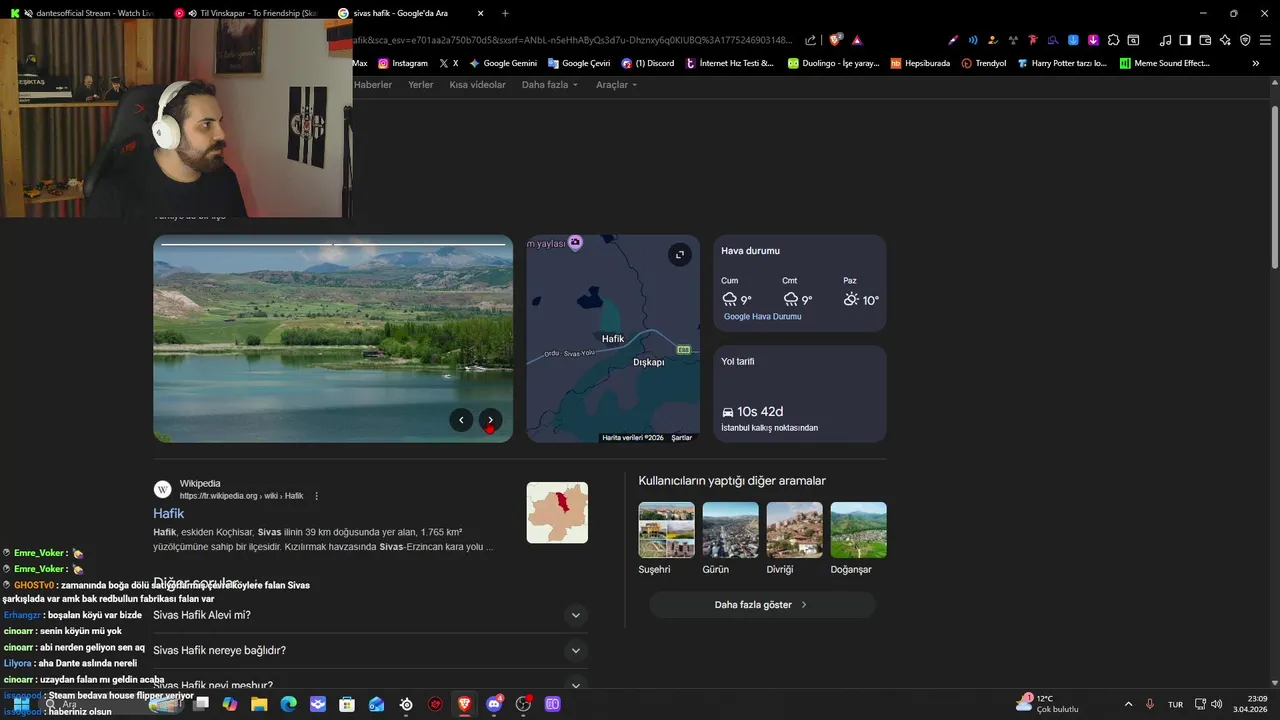
Task: Select the Yerler search filter
Action: point(421,85)
